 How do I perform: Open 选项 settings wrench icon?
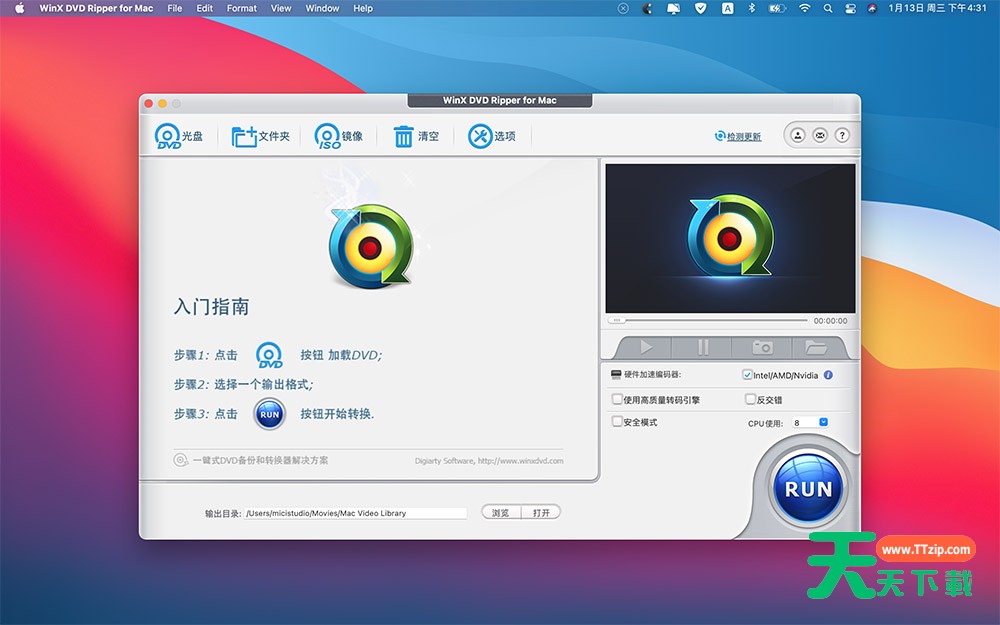point(480,136)
